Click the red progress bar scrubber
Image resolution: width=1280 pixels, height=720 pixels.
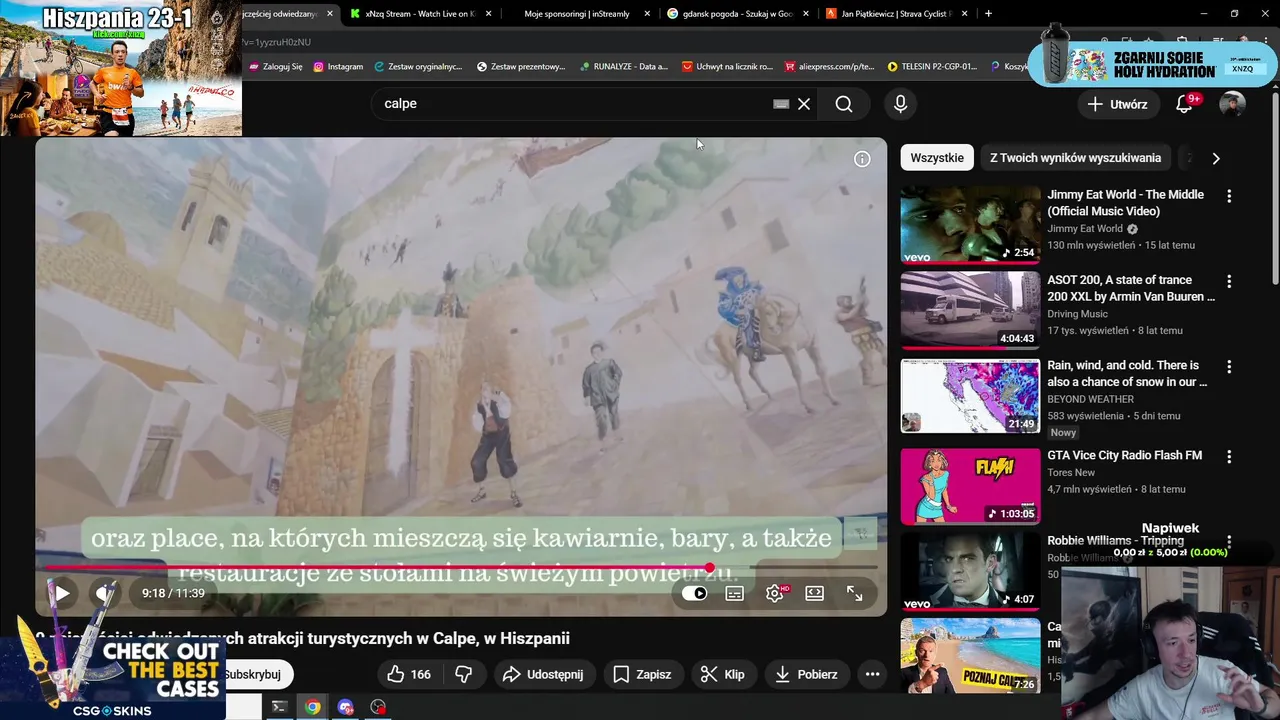click(710, 568)
